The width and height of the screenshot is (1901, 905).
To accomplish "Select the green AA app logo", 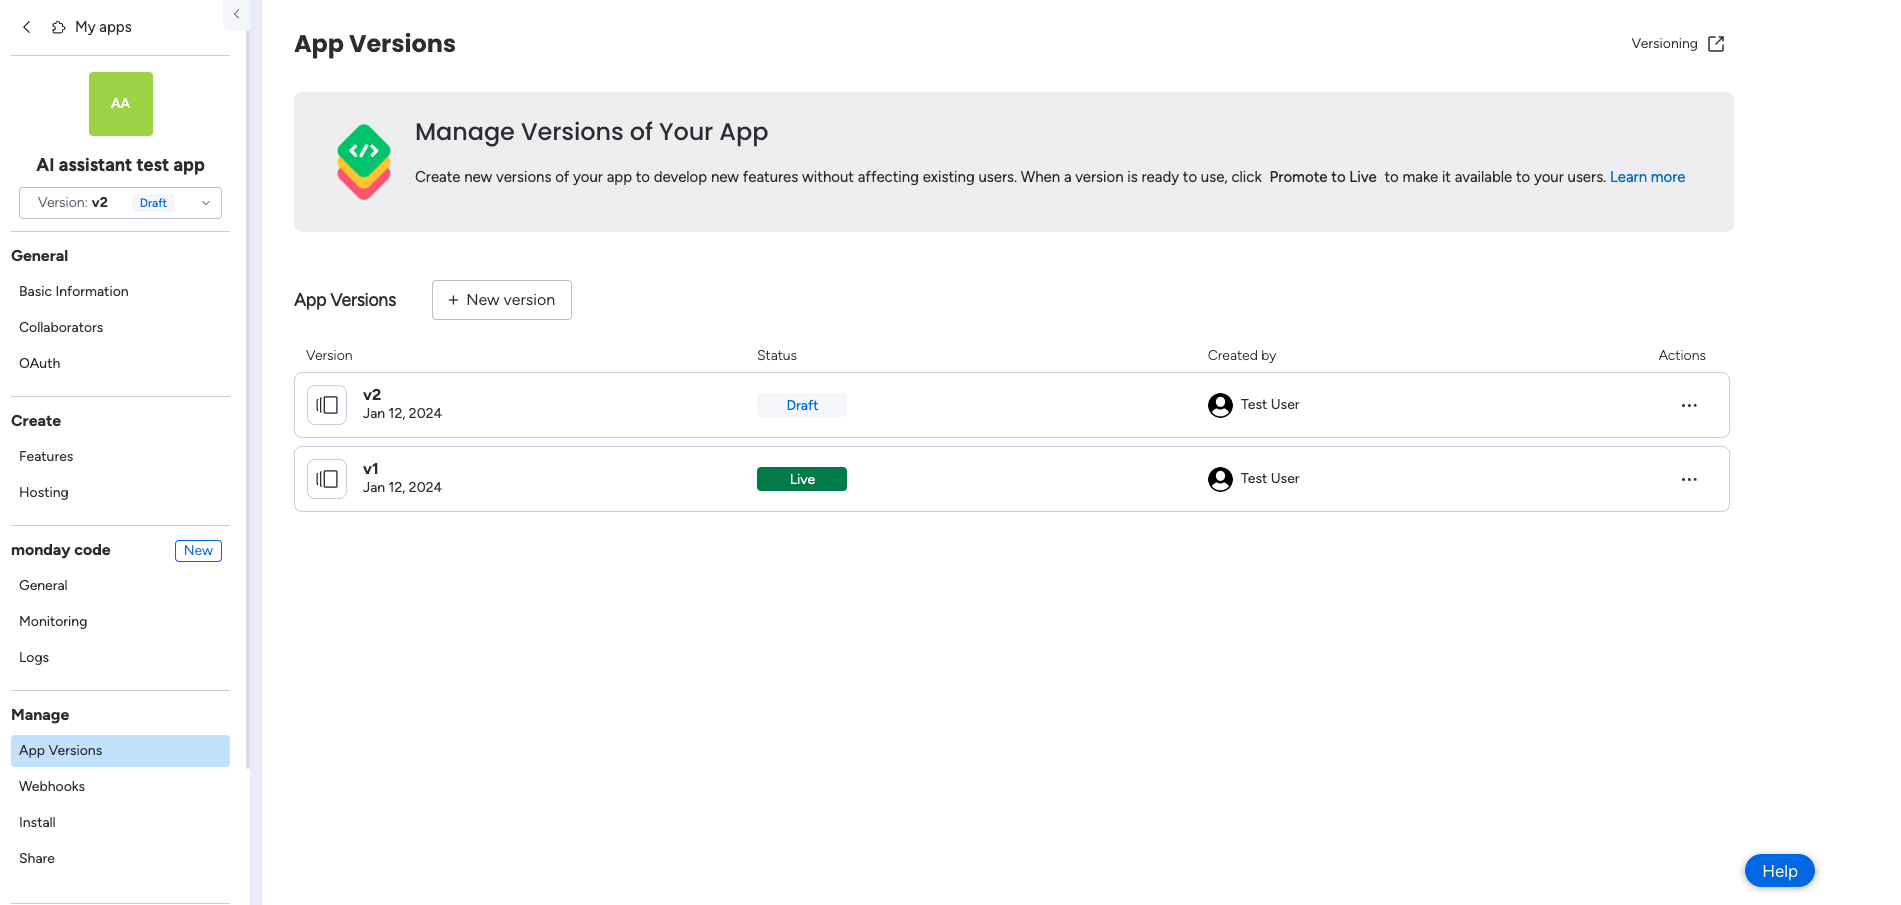I will coord(120,103).
